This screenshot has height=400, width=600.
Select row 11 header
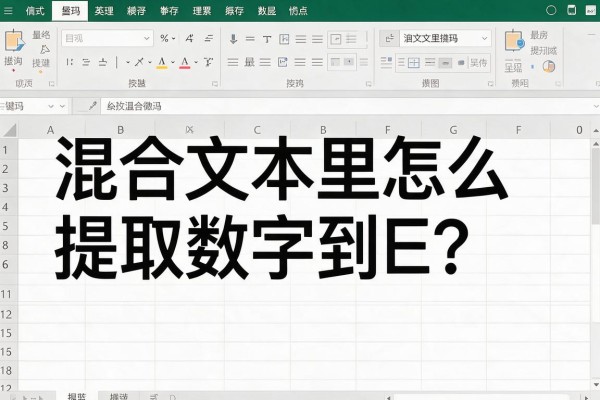click(8, 294)
